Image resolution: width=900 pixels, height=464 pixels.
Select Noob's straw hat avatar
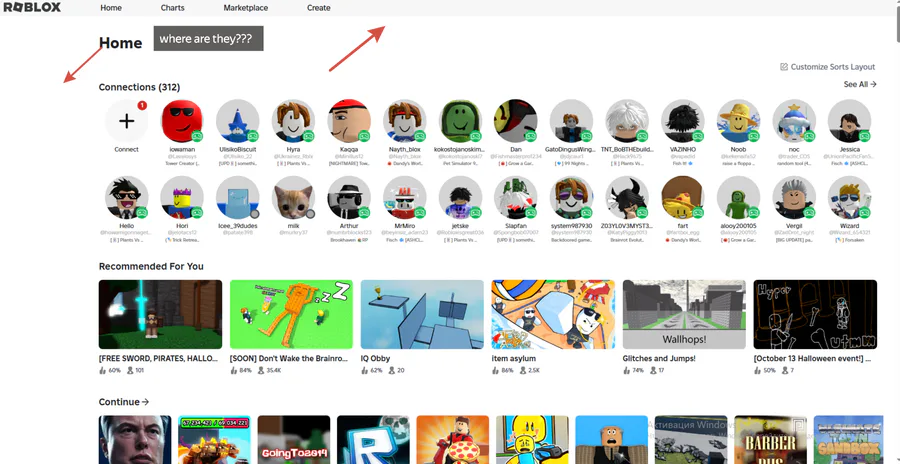coord(738,121)
